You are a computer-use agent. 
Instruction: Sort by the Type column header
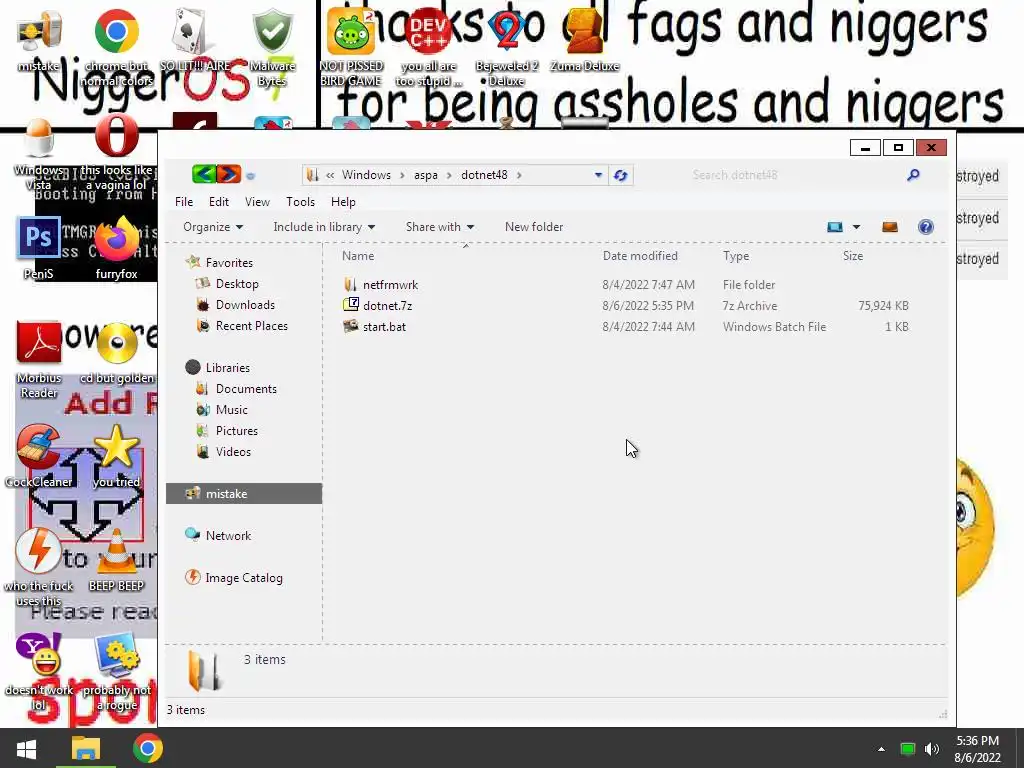736,256
